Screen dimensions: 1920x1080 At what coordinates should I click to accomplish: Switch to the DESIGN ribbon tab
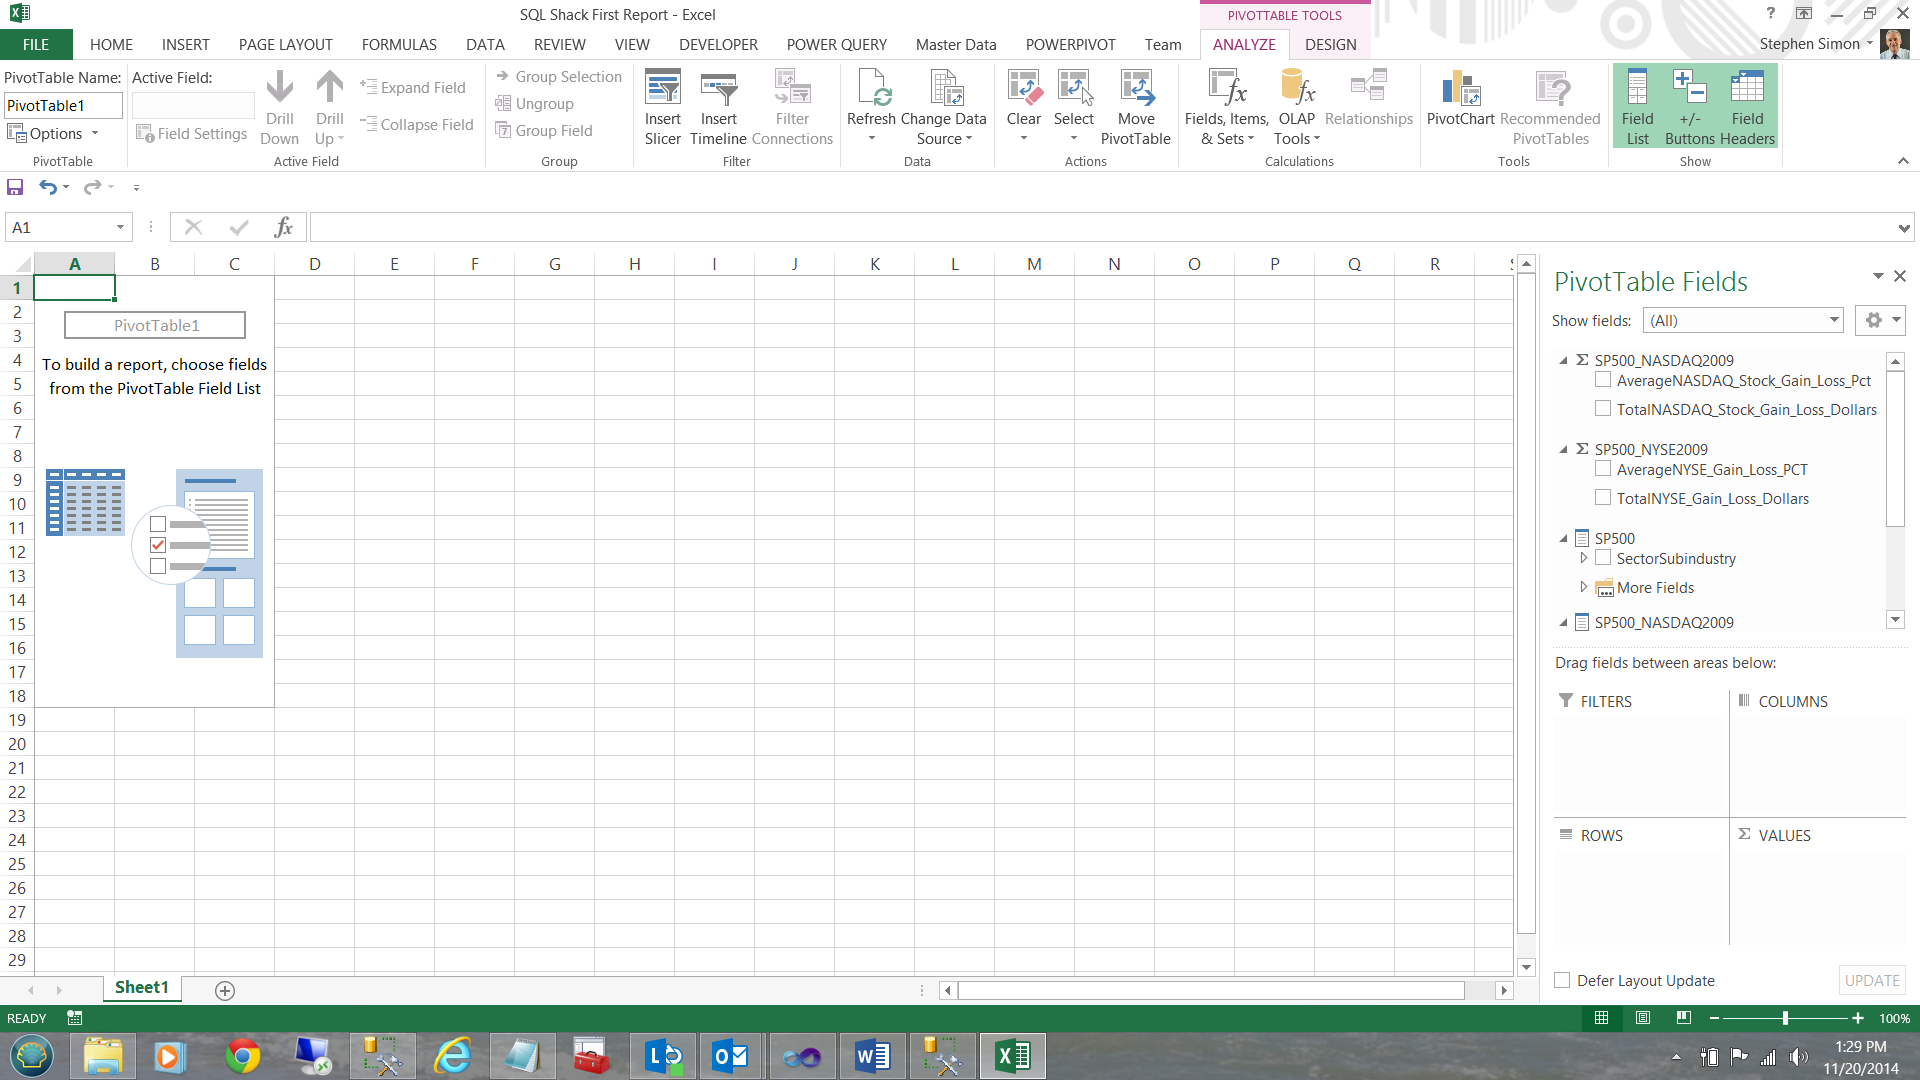pyautogui.click(x=1330, y=44)
